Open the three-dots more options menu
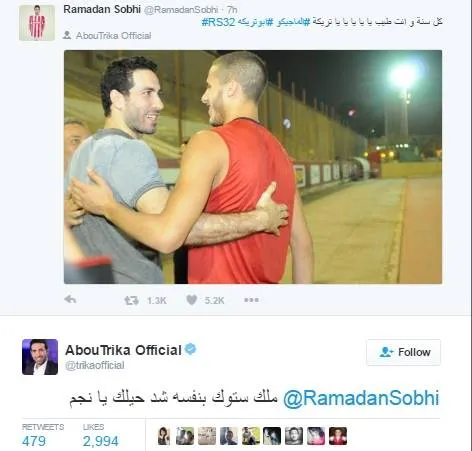Viewport: 472px width, 451px height. 251,300
